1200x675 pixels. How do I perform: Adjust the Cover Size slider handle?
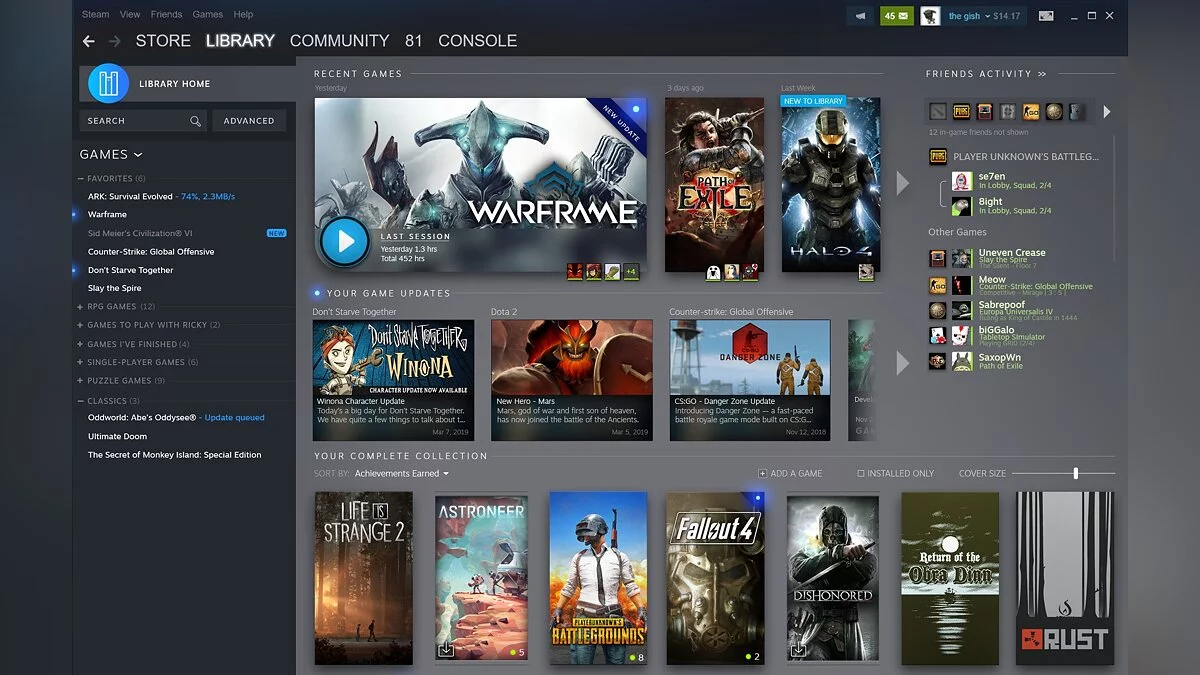[1076, 473]
